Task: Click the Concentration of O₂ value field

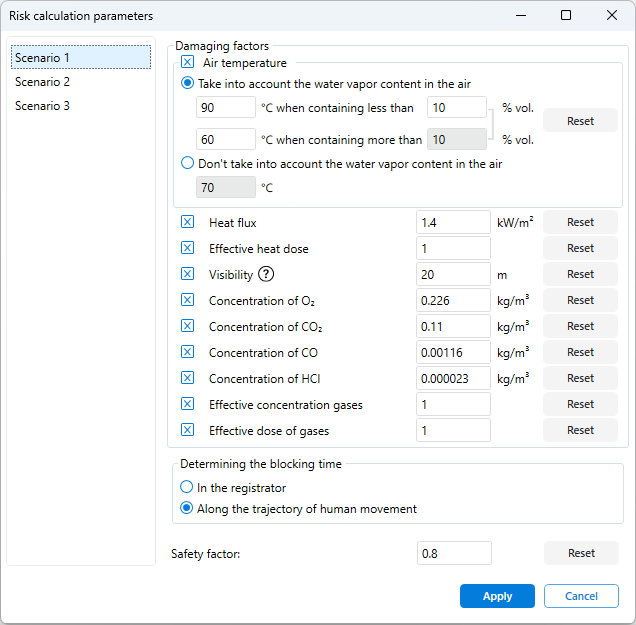Action: coord(453,300)
